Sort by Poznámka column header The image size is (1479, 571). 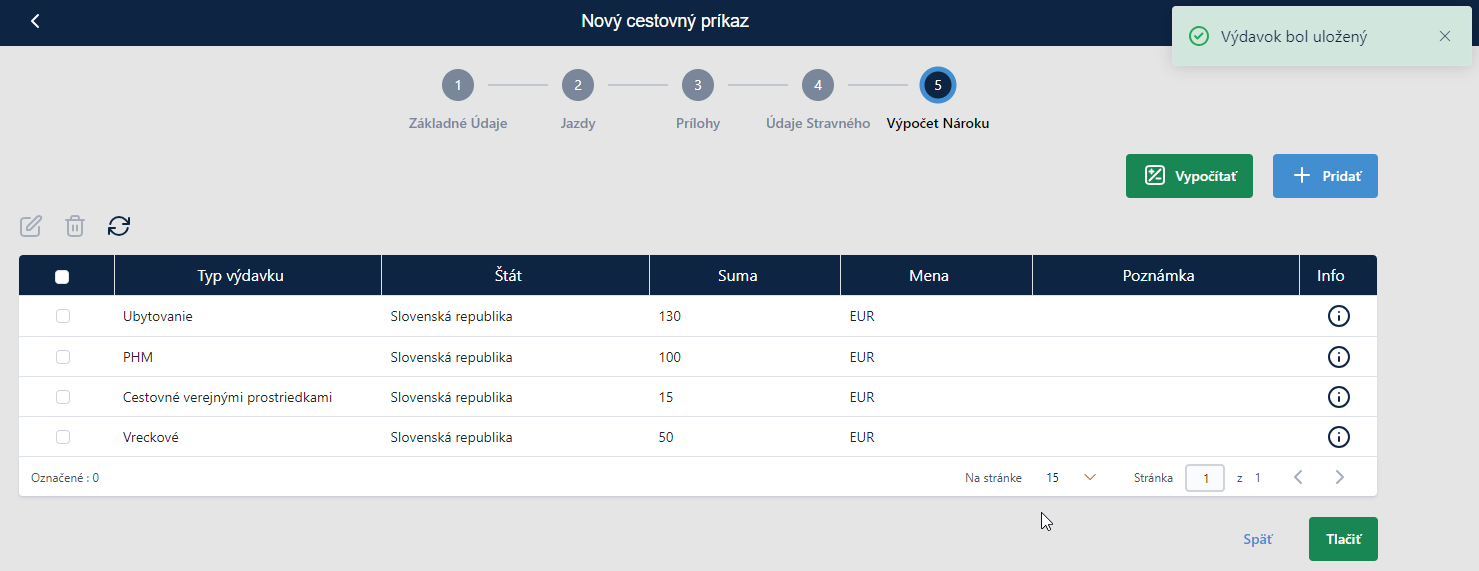pyautogui.click(x=1166, y=276)
